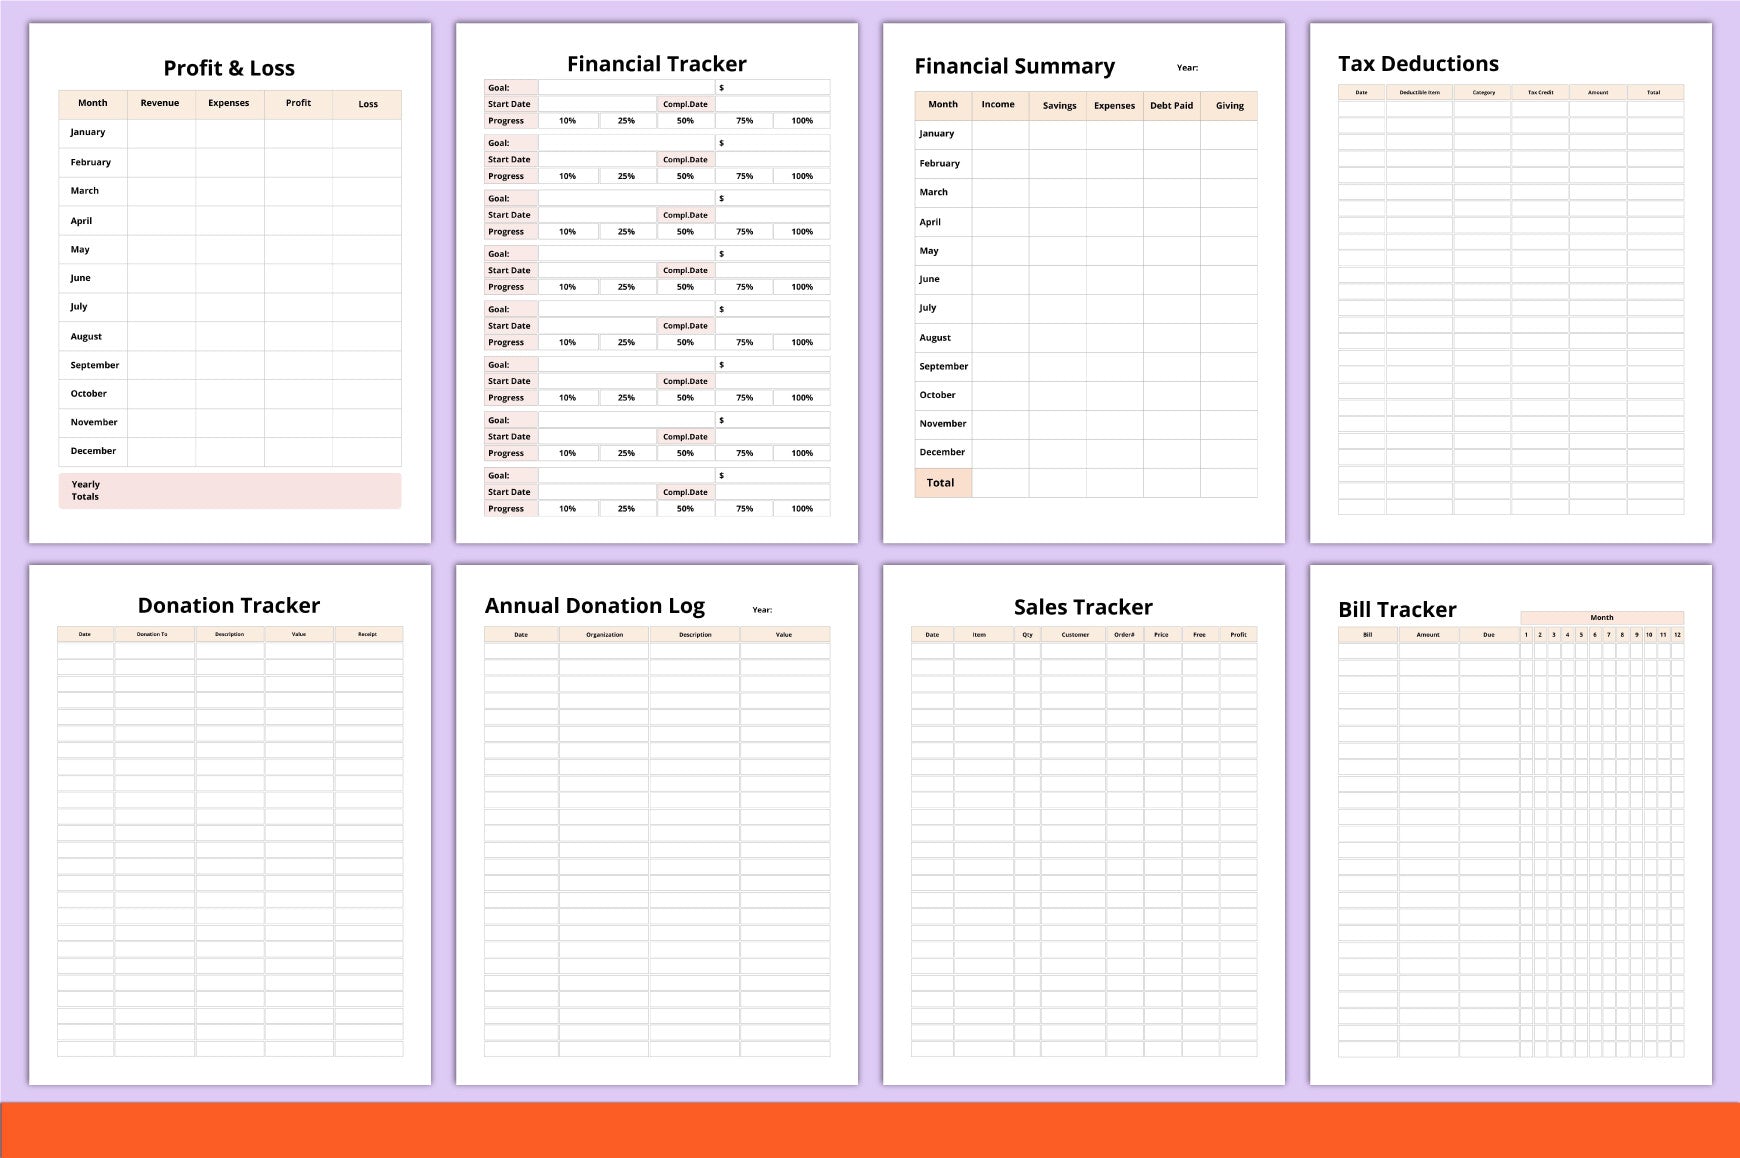
Task: Click the Price column header in Sales Tracker
Action: [x=1161, y=634]
